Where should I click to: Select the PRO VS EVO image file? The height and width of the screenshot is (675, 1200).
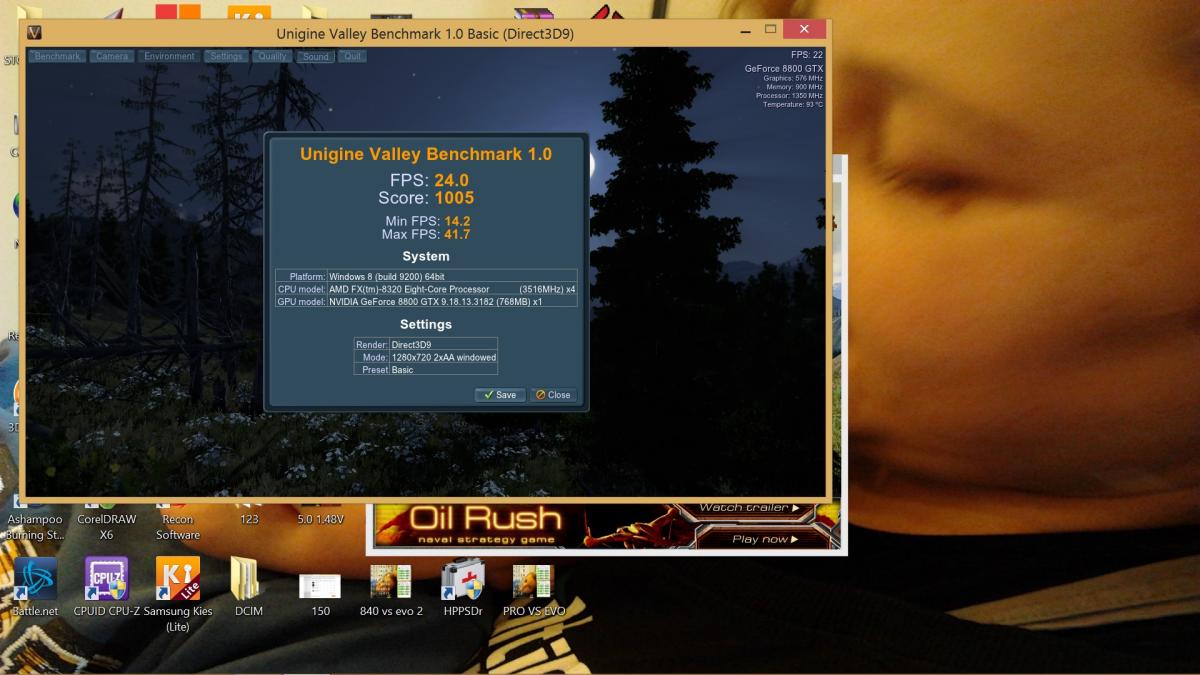pos(534,590)
